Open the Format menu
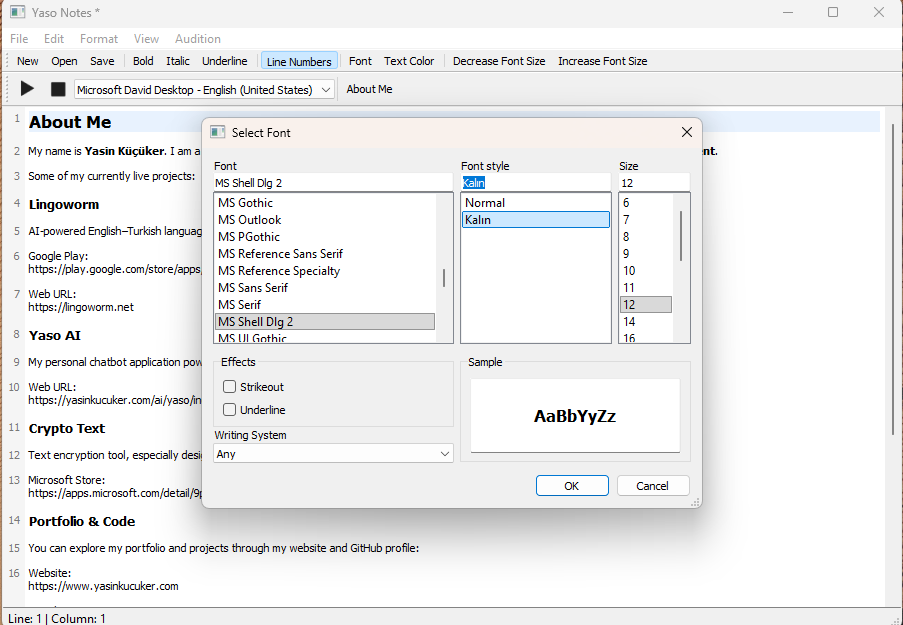Image resolution: width=903 pixels, height=625 pixels. [x=99, y=39]
